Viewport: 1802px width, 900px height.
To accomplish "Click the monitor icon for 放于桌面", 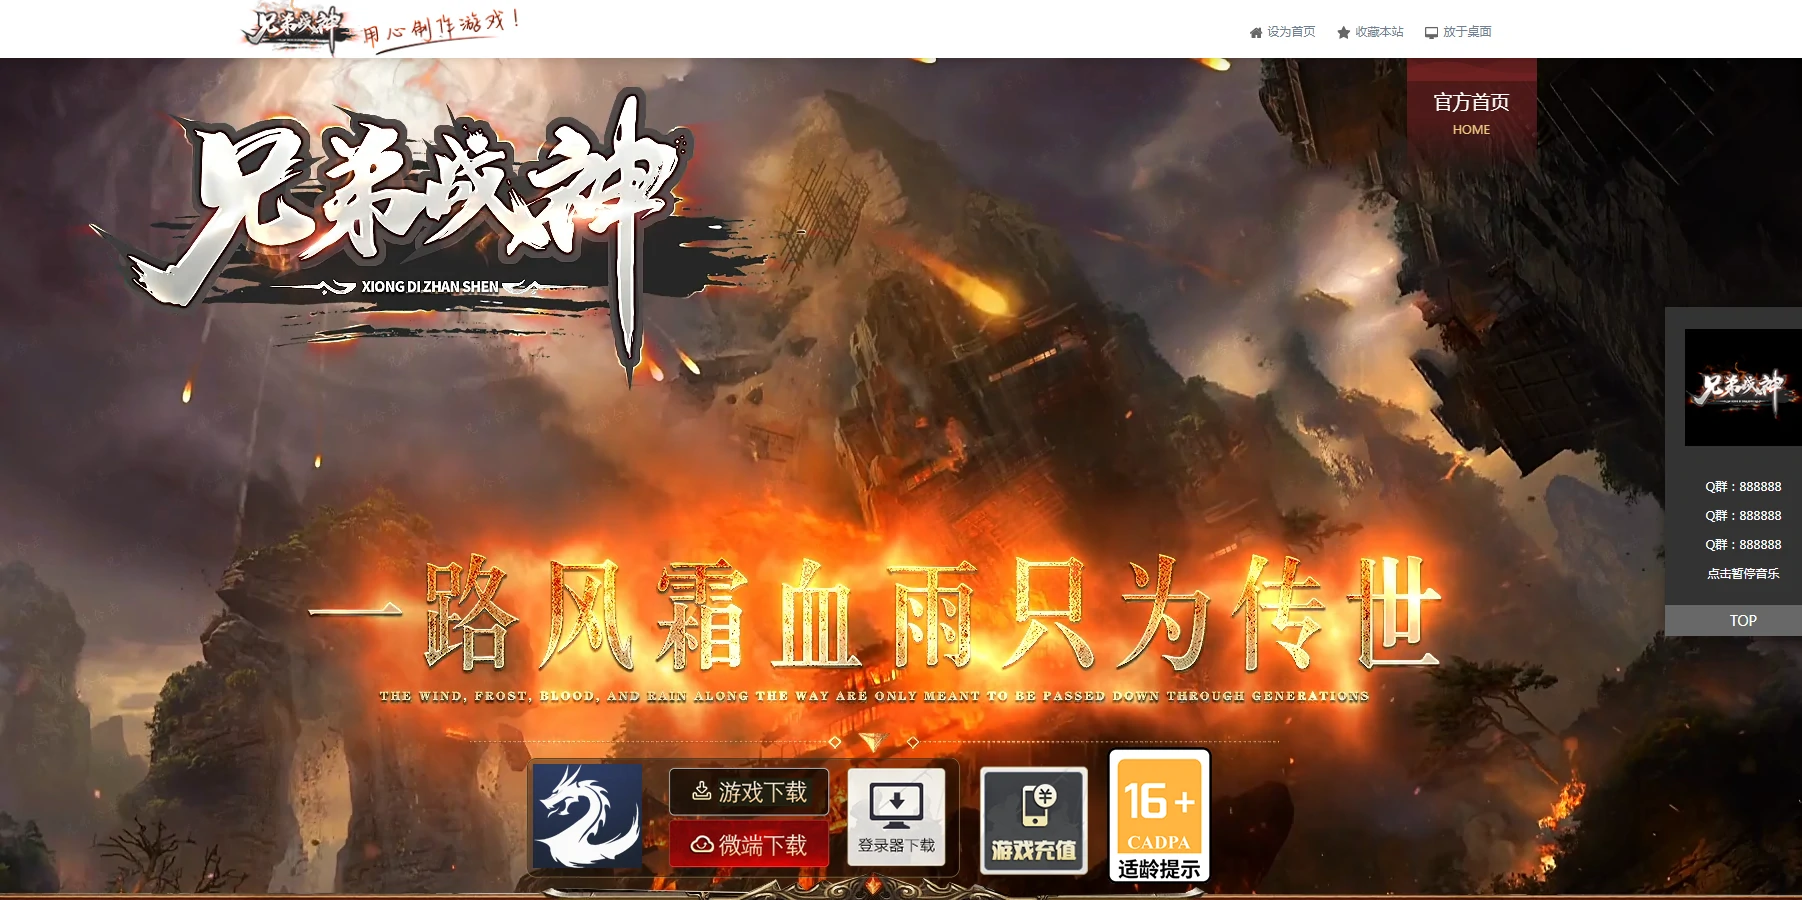I will [x=1431, y=31].
